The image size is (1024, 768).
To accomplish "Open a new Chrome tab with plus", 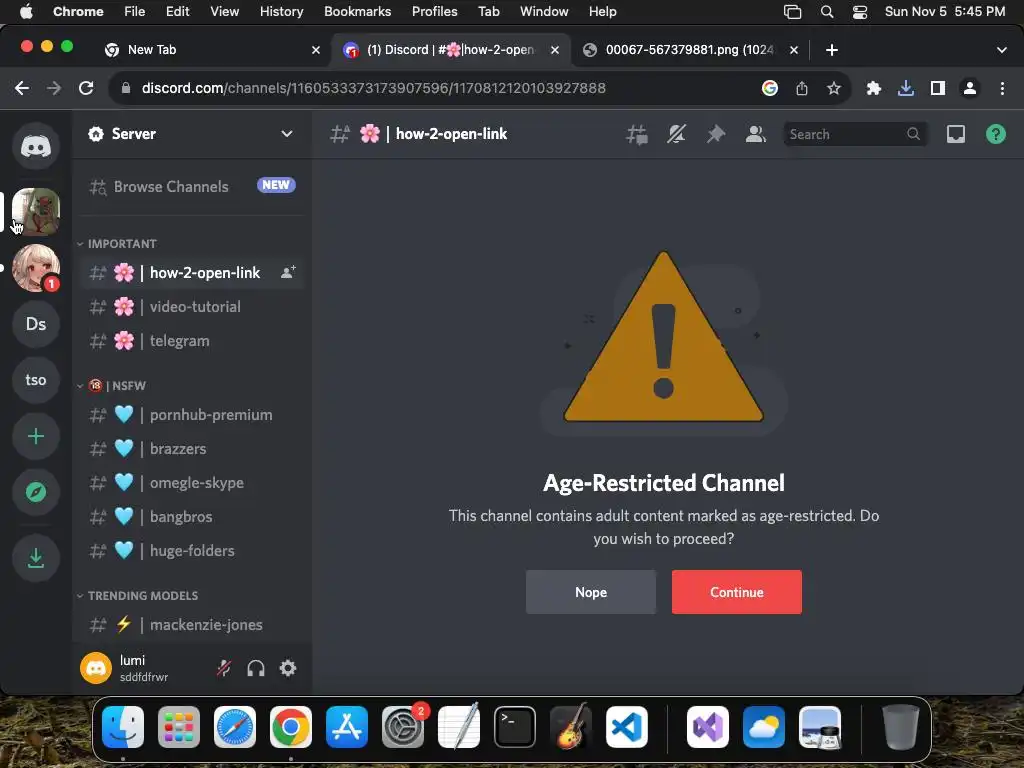I will click(831, 50).
